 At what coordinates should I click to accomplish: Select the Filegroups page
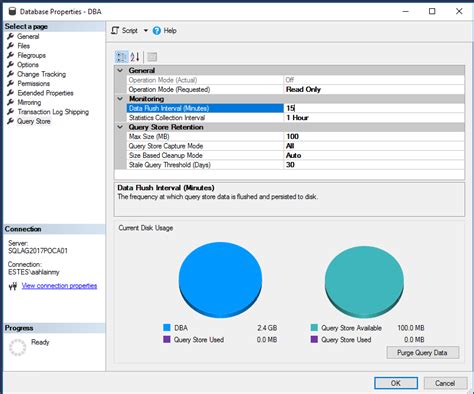coord(32,55)
